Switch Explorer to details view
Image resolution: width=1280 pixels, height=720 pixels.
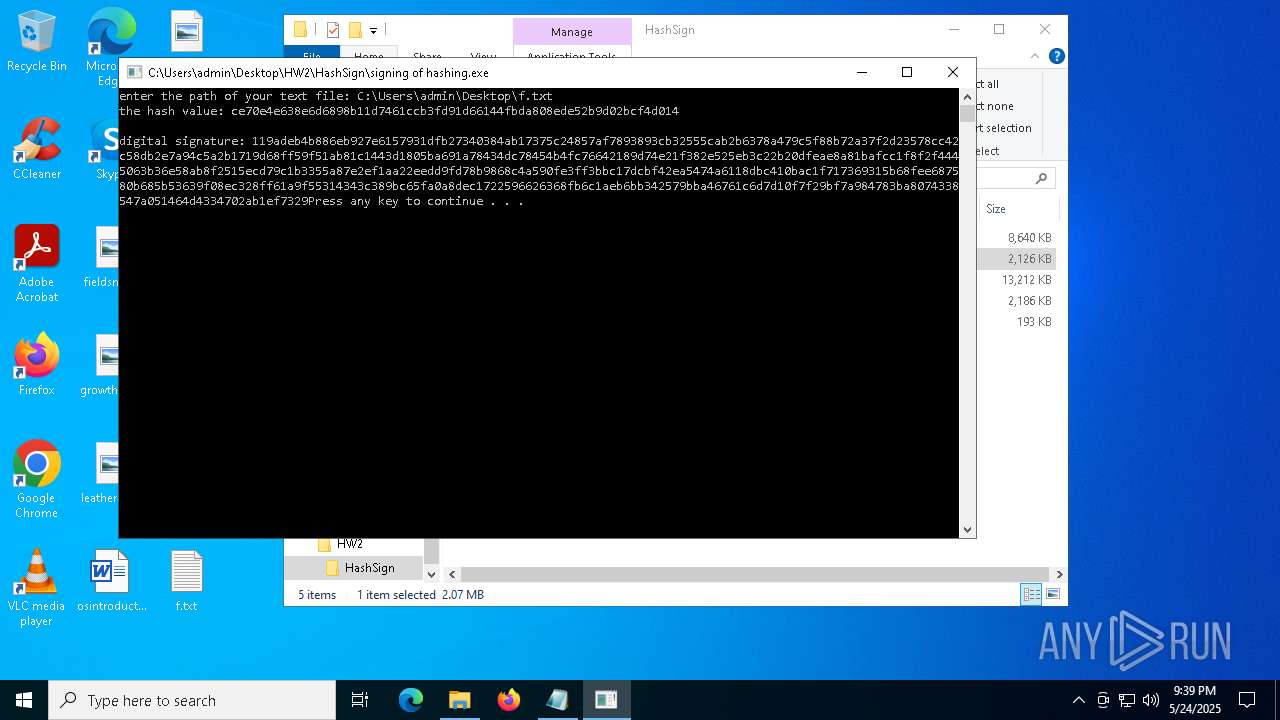[1030, 594]
